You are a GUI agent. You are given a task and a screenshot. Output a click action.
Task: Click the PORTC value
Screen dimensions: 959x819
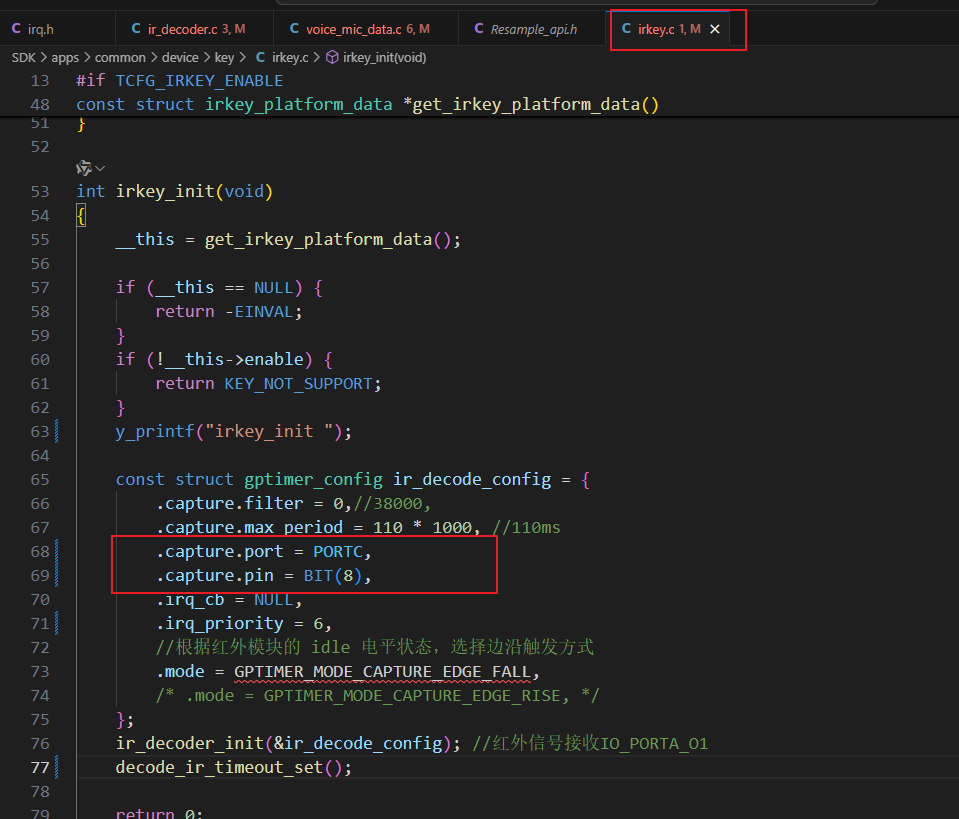pos(338,552)
